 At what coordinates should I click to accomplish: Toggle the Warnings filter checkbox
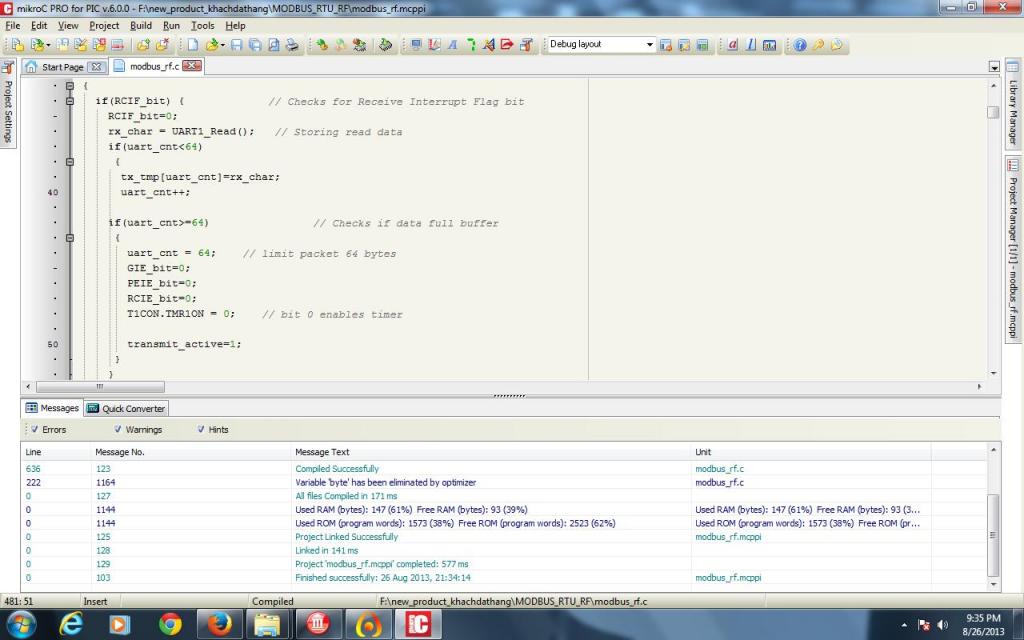(119, 430)
